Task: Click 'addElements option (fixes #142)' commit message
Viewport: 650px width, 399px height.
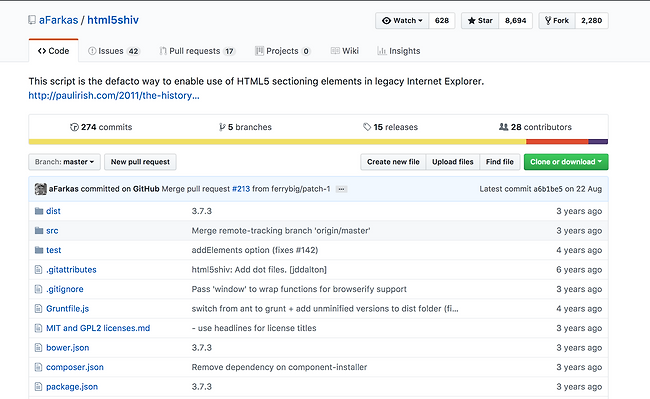Action: coord(255,250)
